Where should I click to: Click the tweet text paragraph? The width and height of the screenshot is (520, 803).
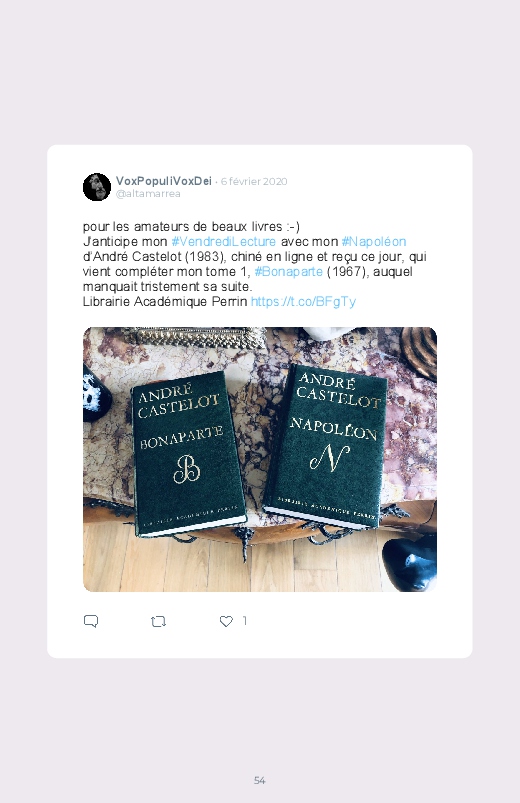[255, 264]
